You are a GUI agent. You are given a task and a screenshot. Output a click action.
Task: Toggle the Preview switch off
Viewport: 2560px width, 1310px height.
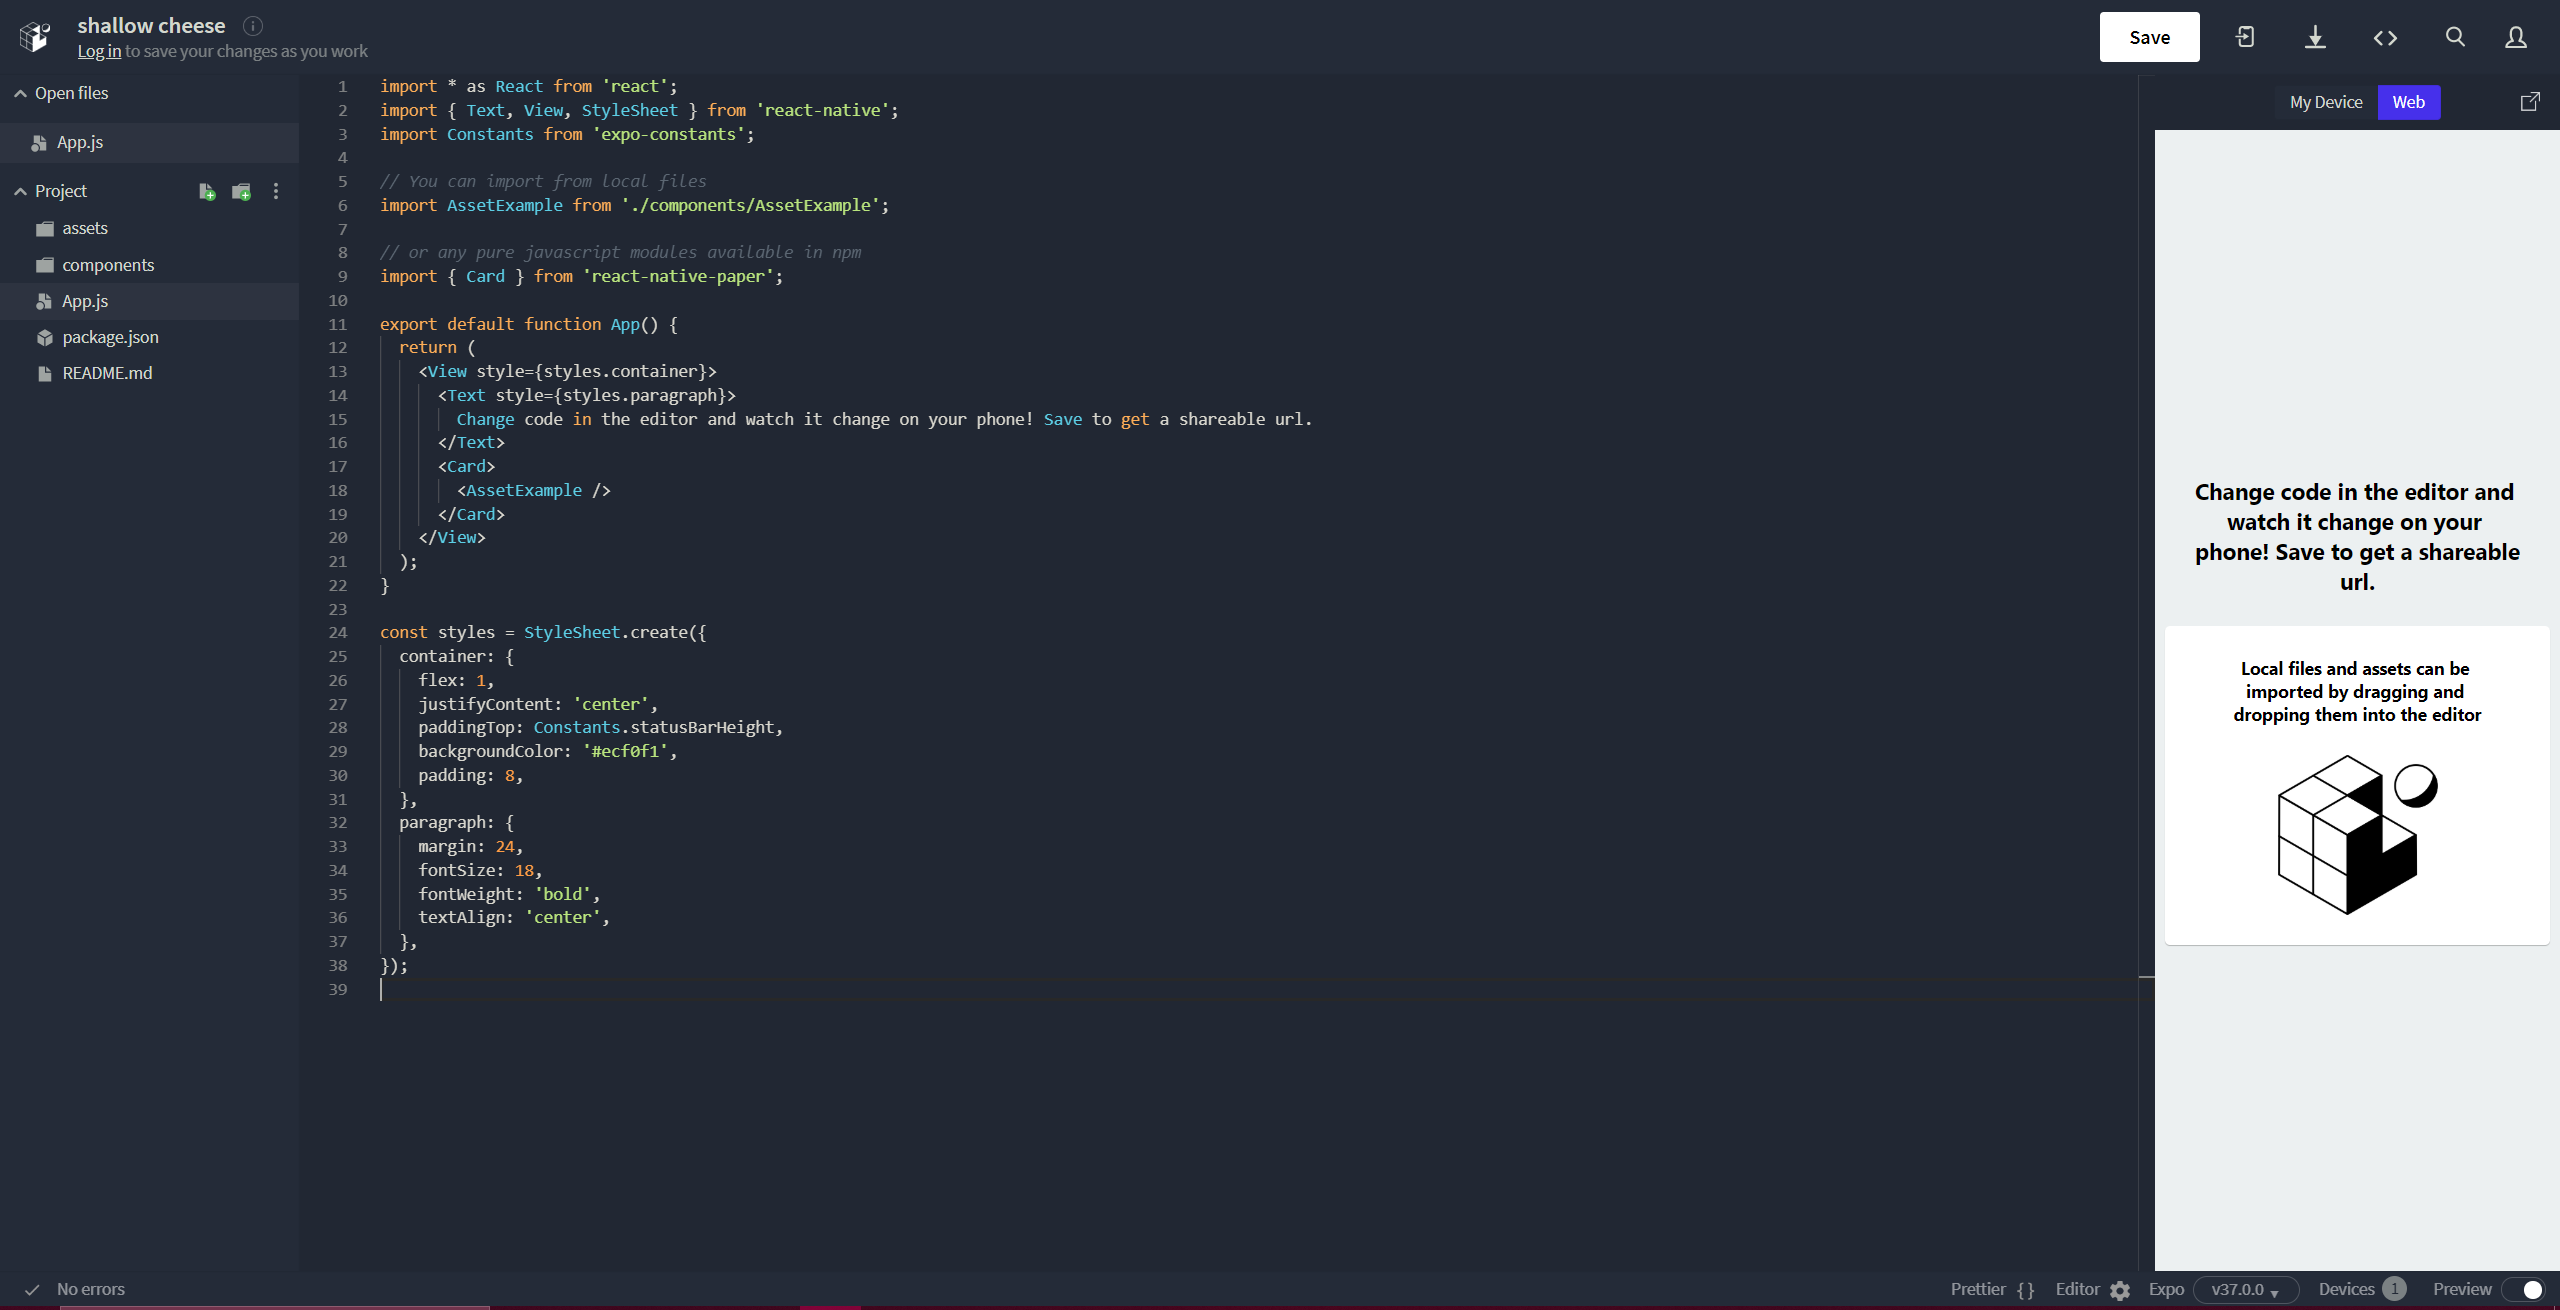[x=2524, y=1289]
